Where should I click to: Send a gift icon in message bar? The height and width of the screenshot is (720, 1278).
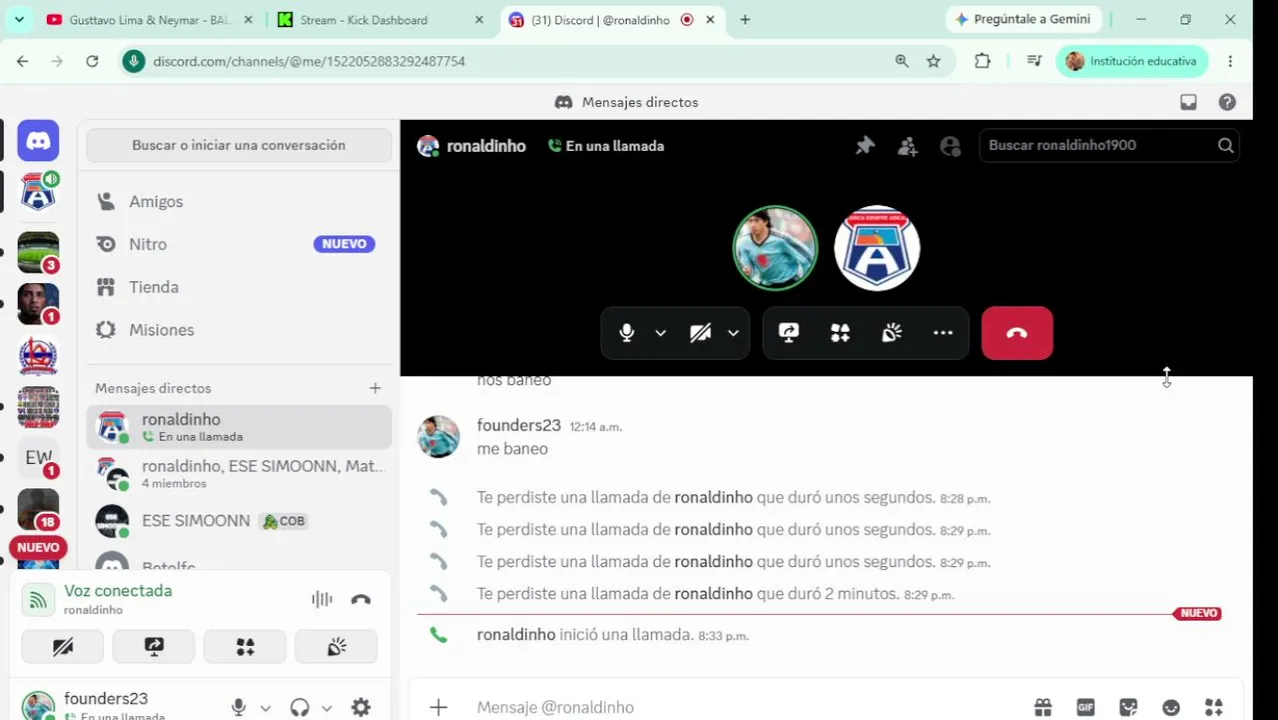(1043, 707)
